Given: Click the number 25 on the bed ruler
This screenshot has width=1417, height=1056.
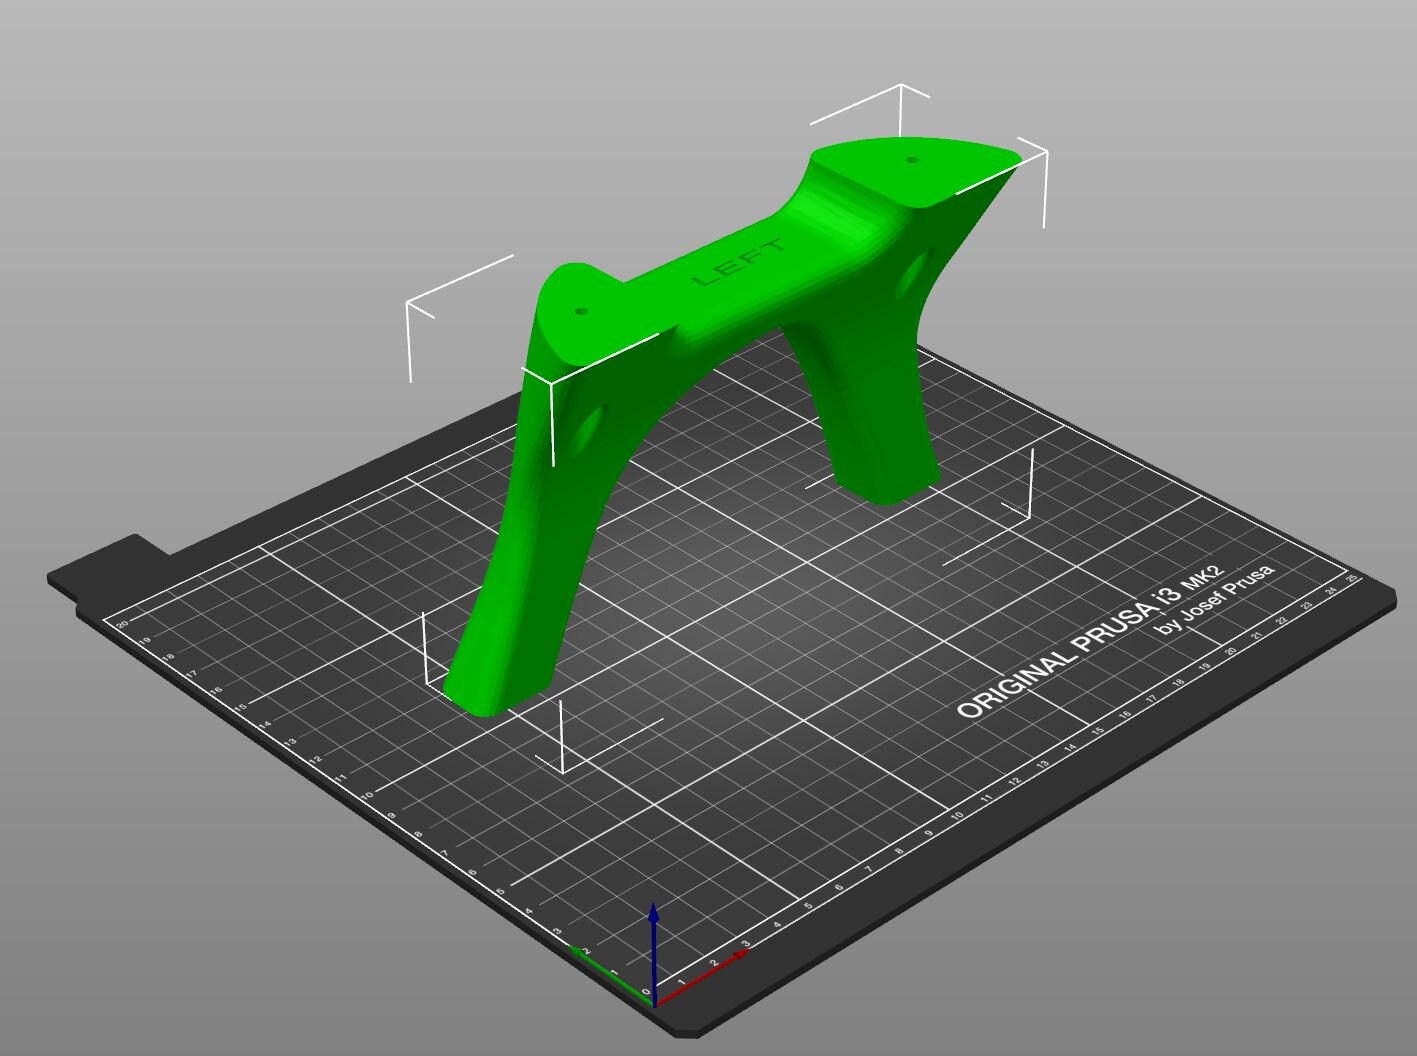Looking at the screenshot, I should (1352, 578).
